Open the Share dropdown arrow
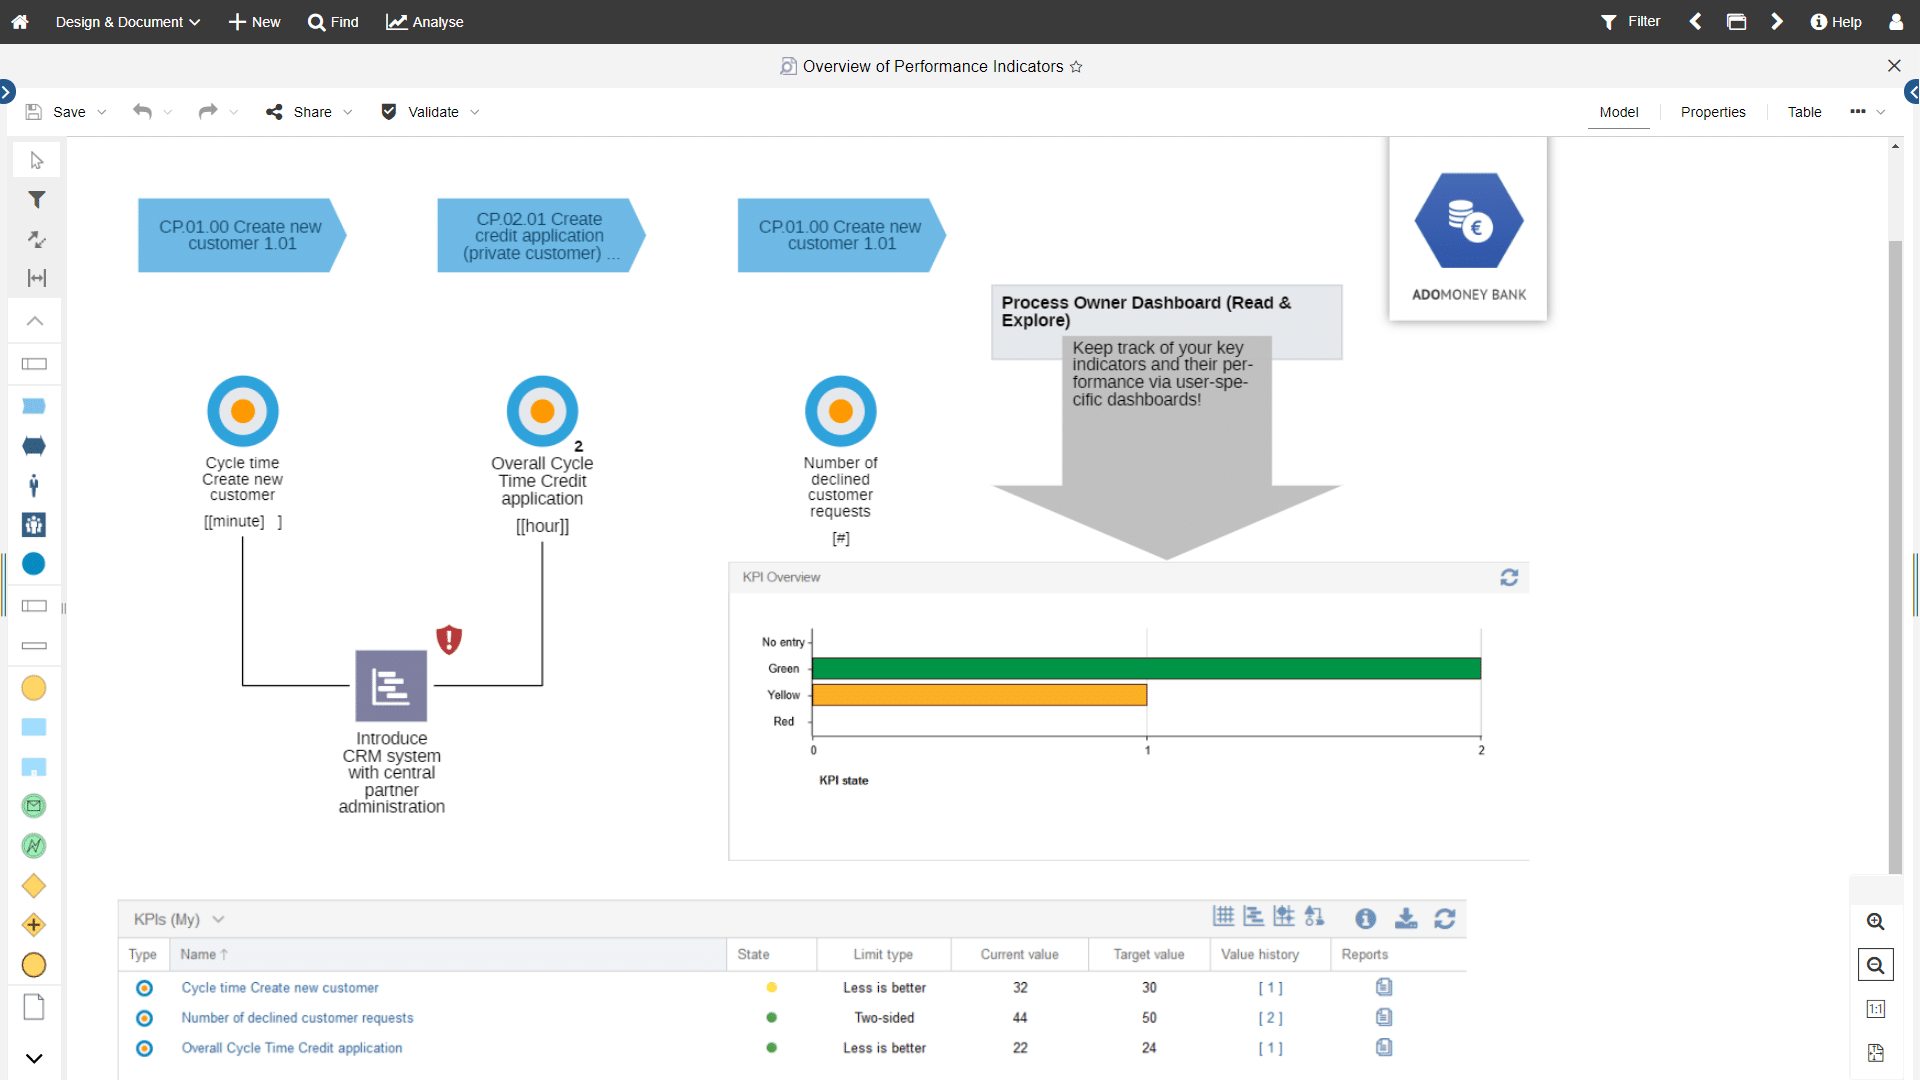 tap(348, 112)
